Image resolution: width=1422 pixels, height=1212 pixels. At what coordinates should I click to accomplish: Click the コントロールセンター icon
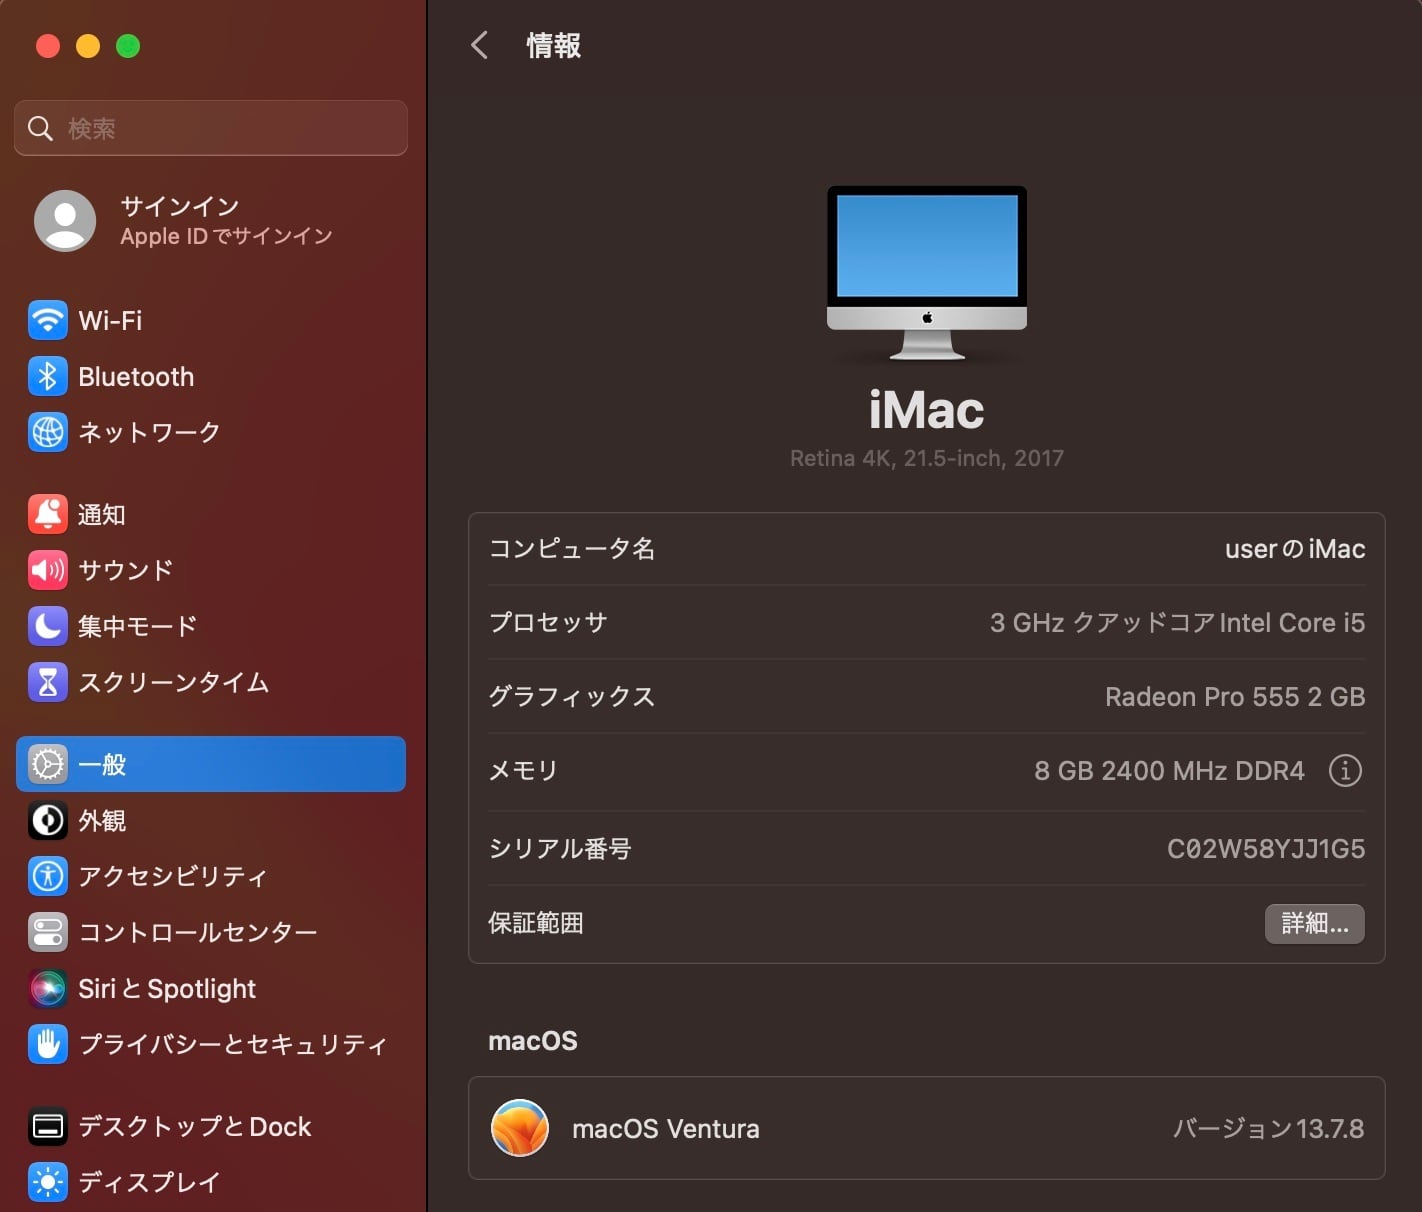tap(48, 932)
